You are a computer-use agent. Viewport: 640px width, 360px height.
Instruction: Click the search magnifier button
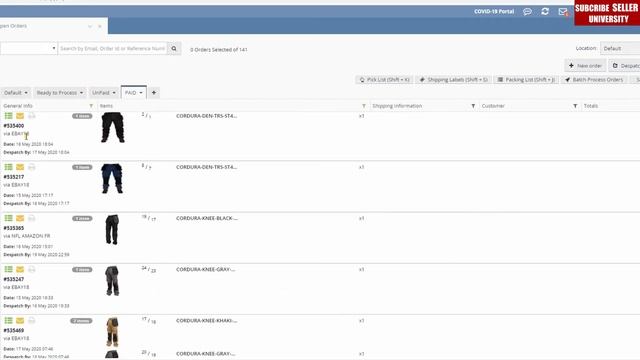click(x=174, y=48)
